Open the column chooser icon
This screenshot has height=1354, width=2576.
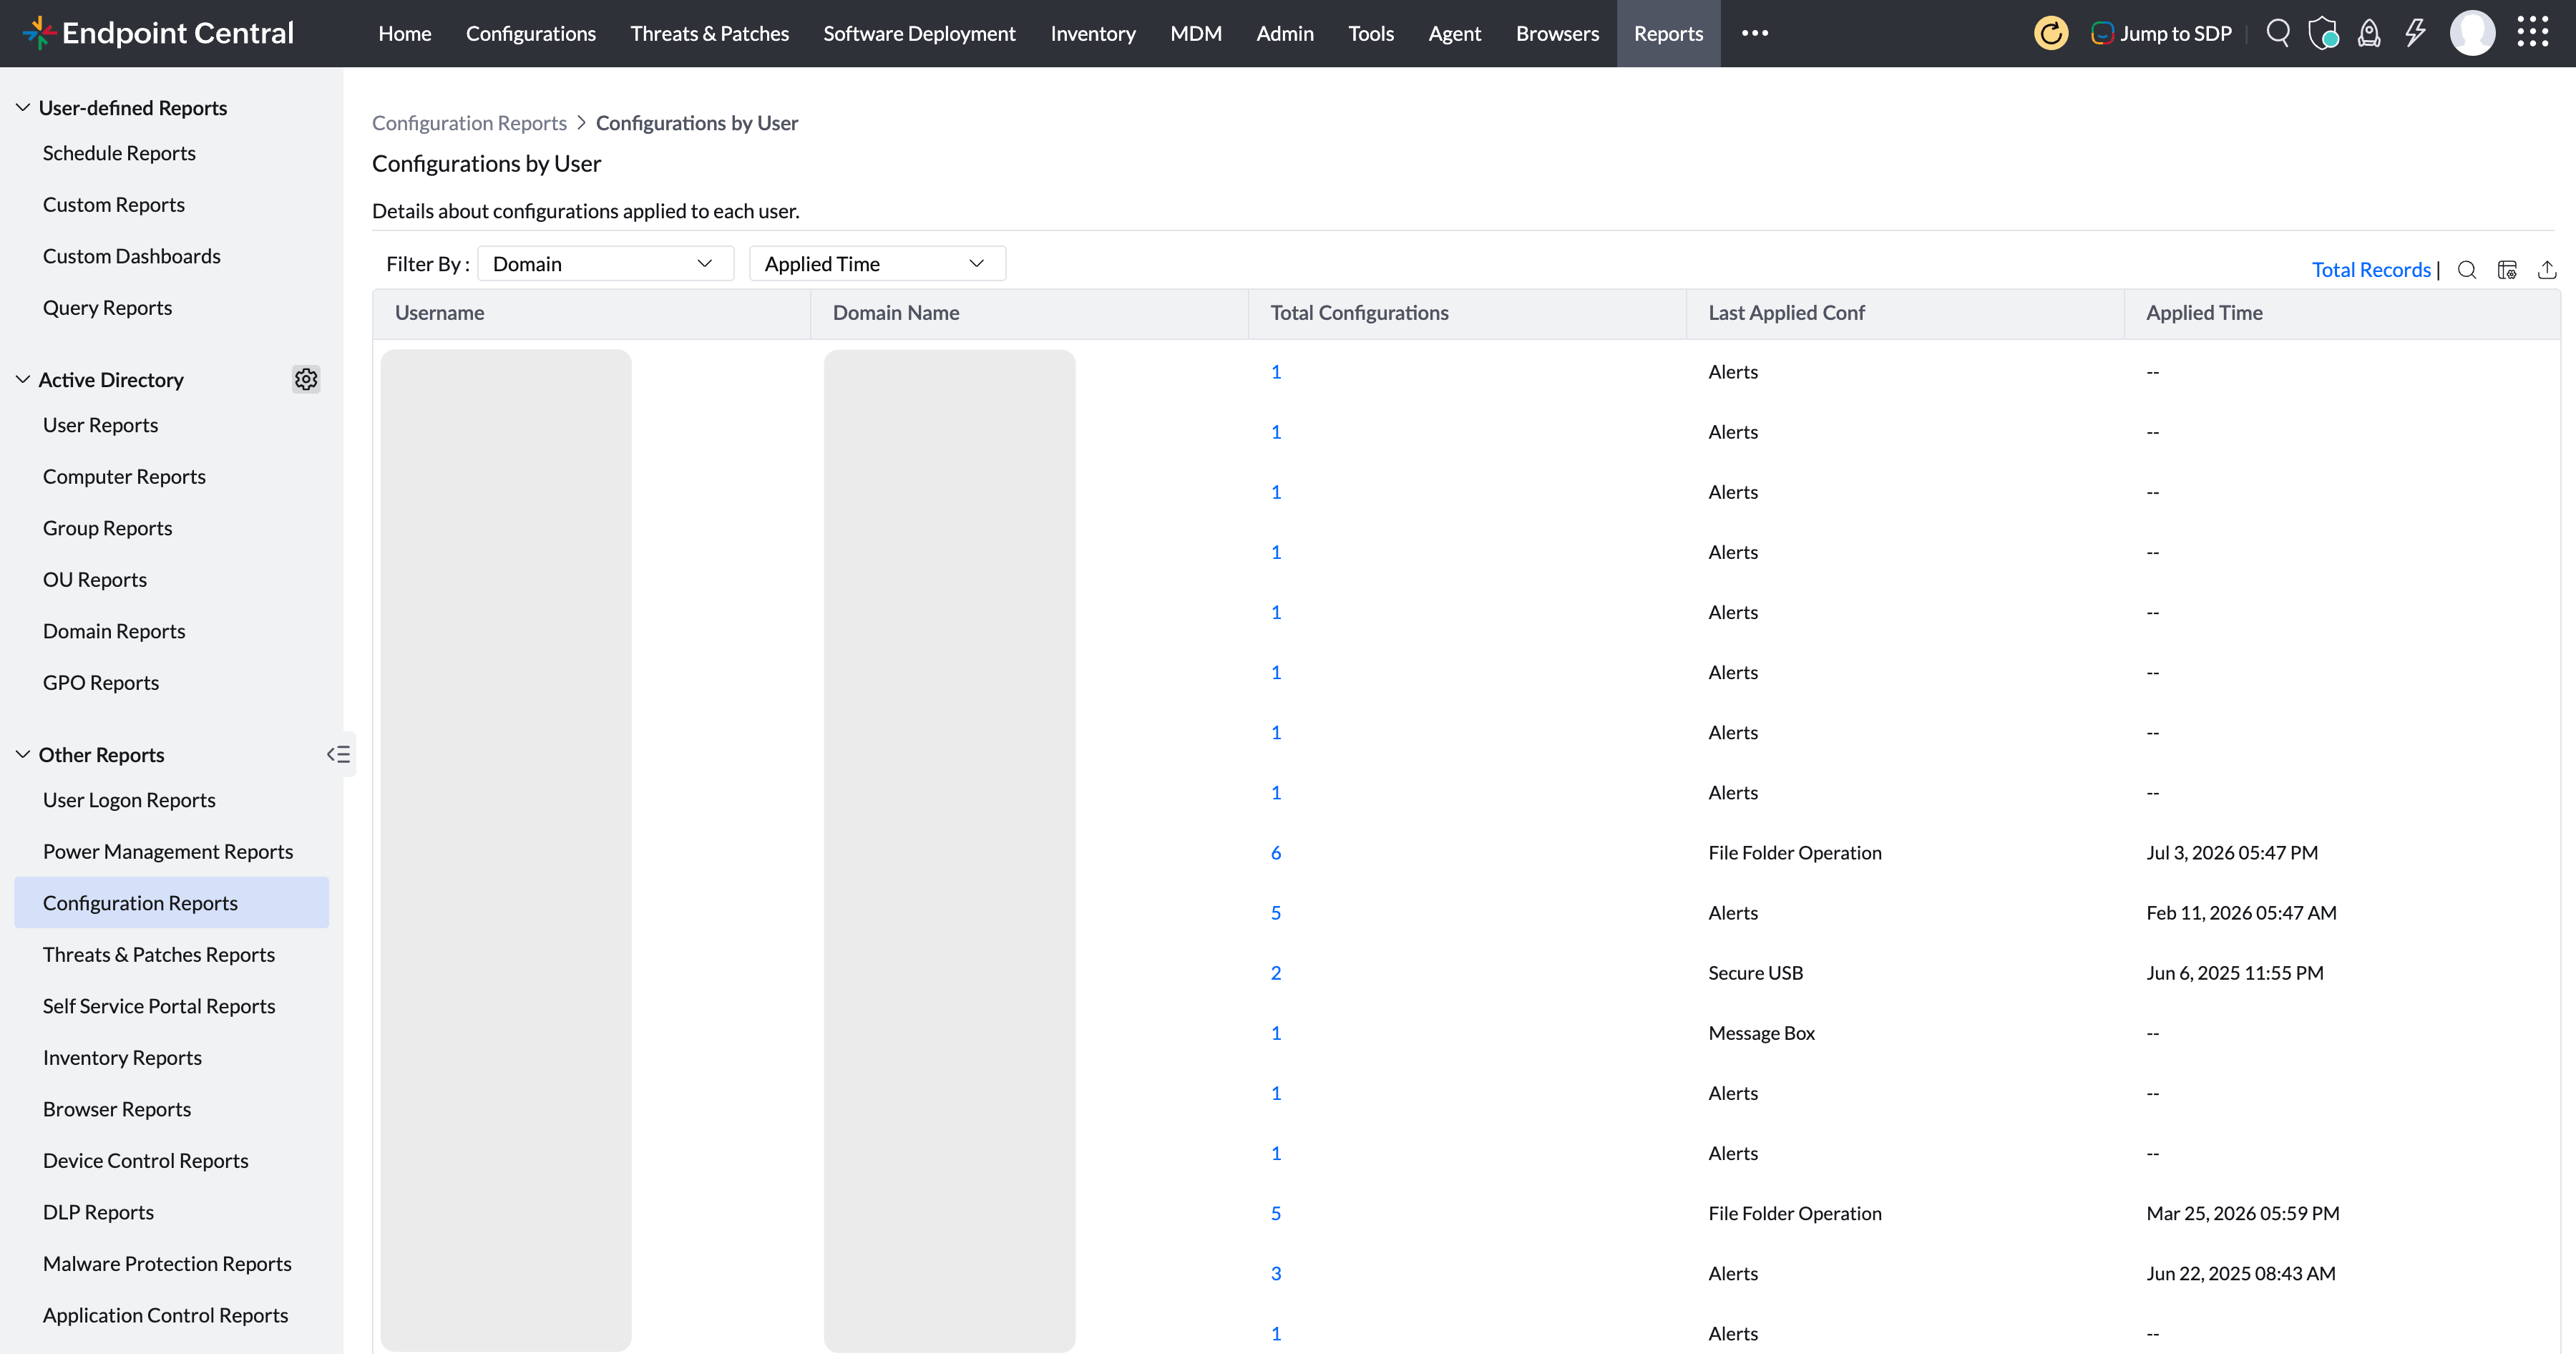2507,270
